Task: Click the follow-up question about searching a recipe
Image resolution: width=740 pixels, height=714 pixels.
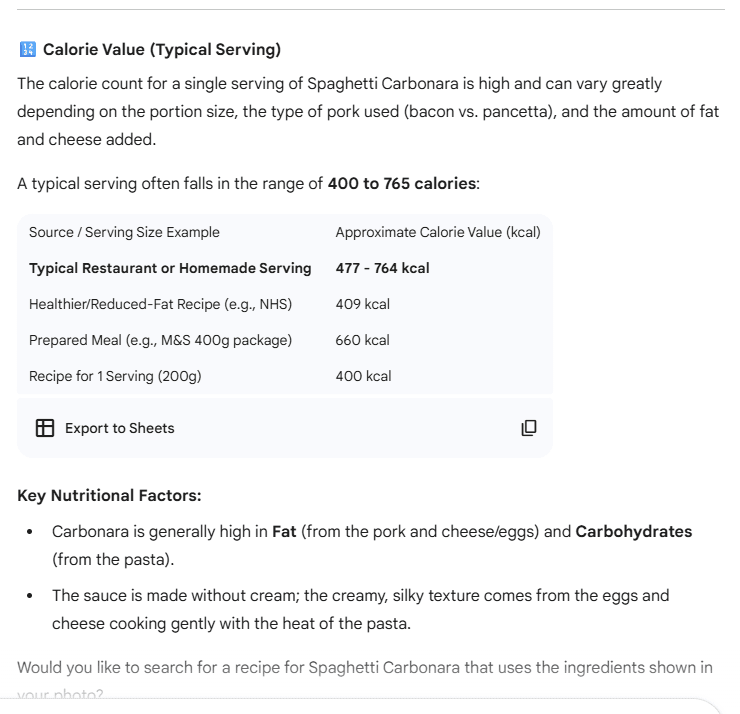Action: click(x=365, y=667)
